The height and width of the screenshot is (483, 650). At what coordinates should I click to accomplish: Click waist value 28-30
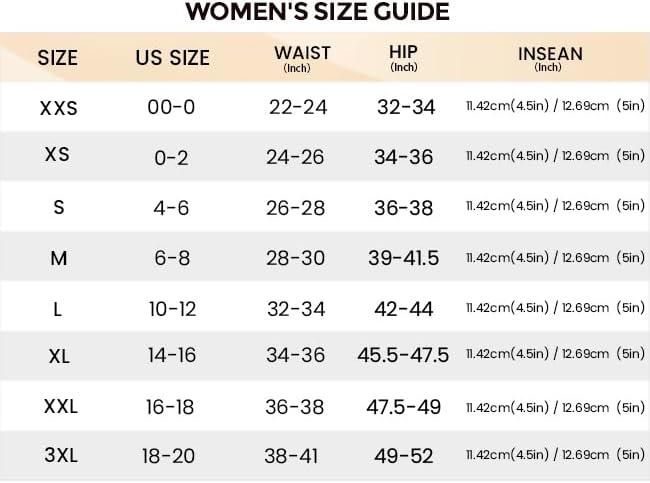coord(295,258)
